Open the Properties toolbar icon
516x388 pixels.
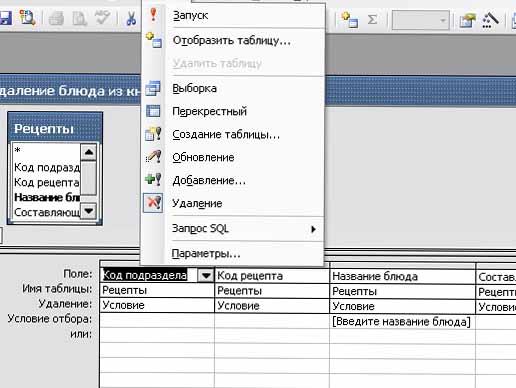coord(467,20)
